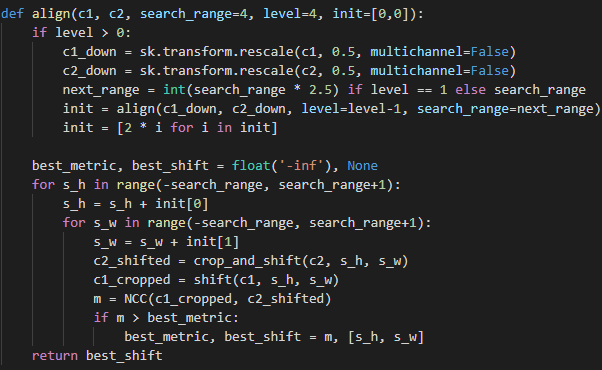Image resolution: width=602 pixels, height=370 pixels.
Task: Click the level=4 default parameter
Action: 290,14
